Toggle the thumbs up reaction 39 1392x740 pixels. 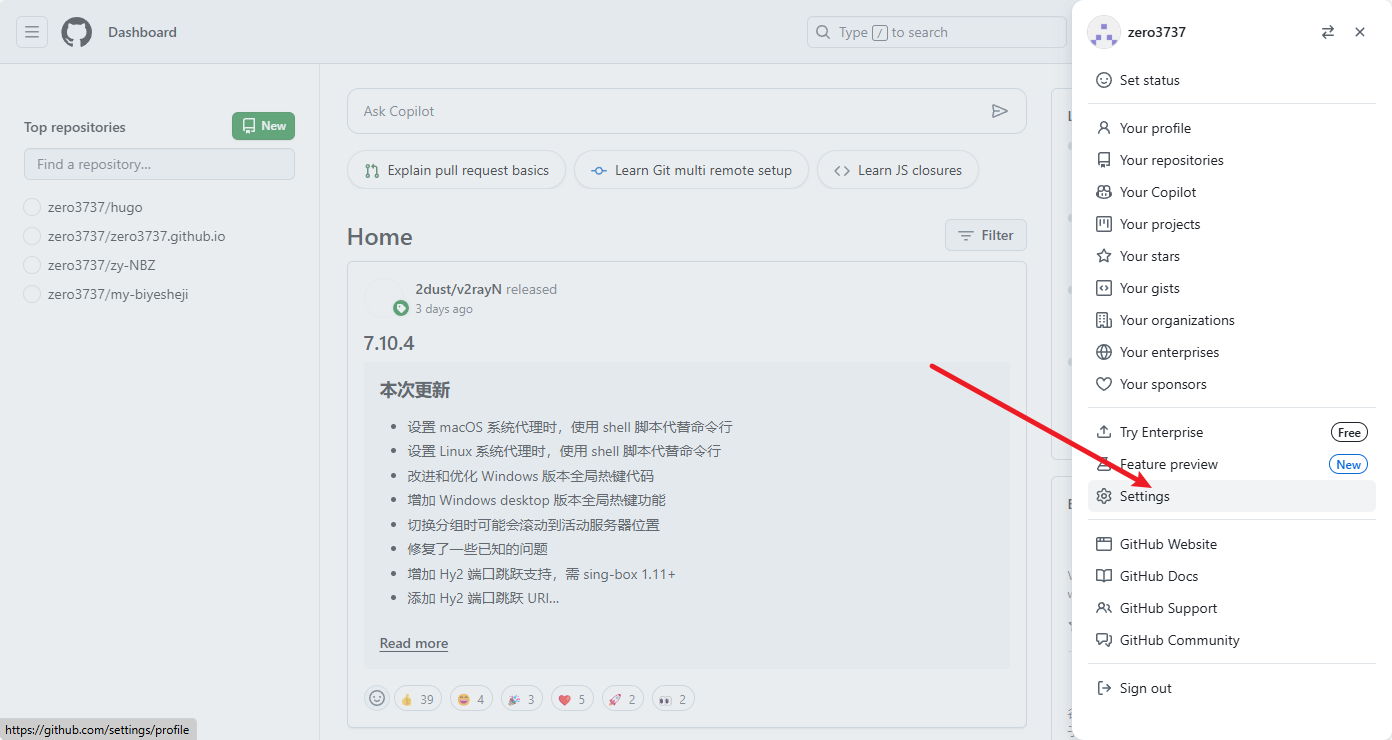tap(418, 699)
